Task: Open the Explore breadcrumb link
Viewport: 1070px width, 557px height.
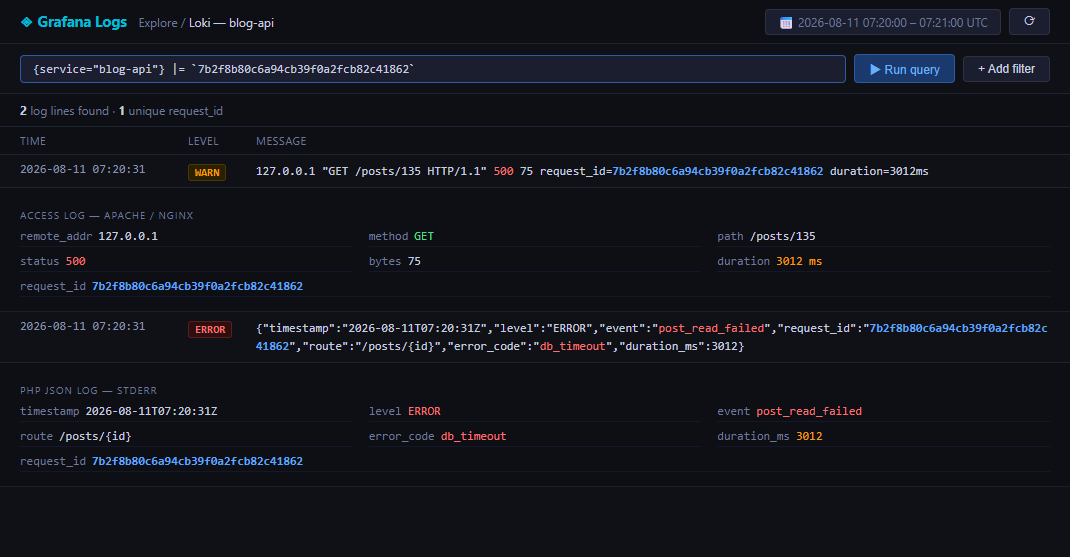Action: 158,23
